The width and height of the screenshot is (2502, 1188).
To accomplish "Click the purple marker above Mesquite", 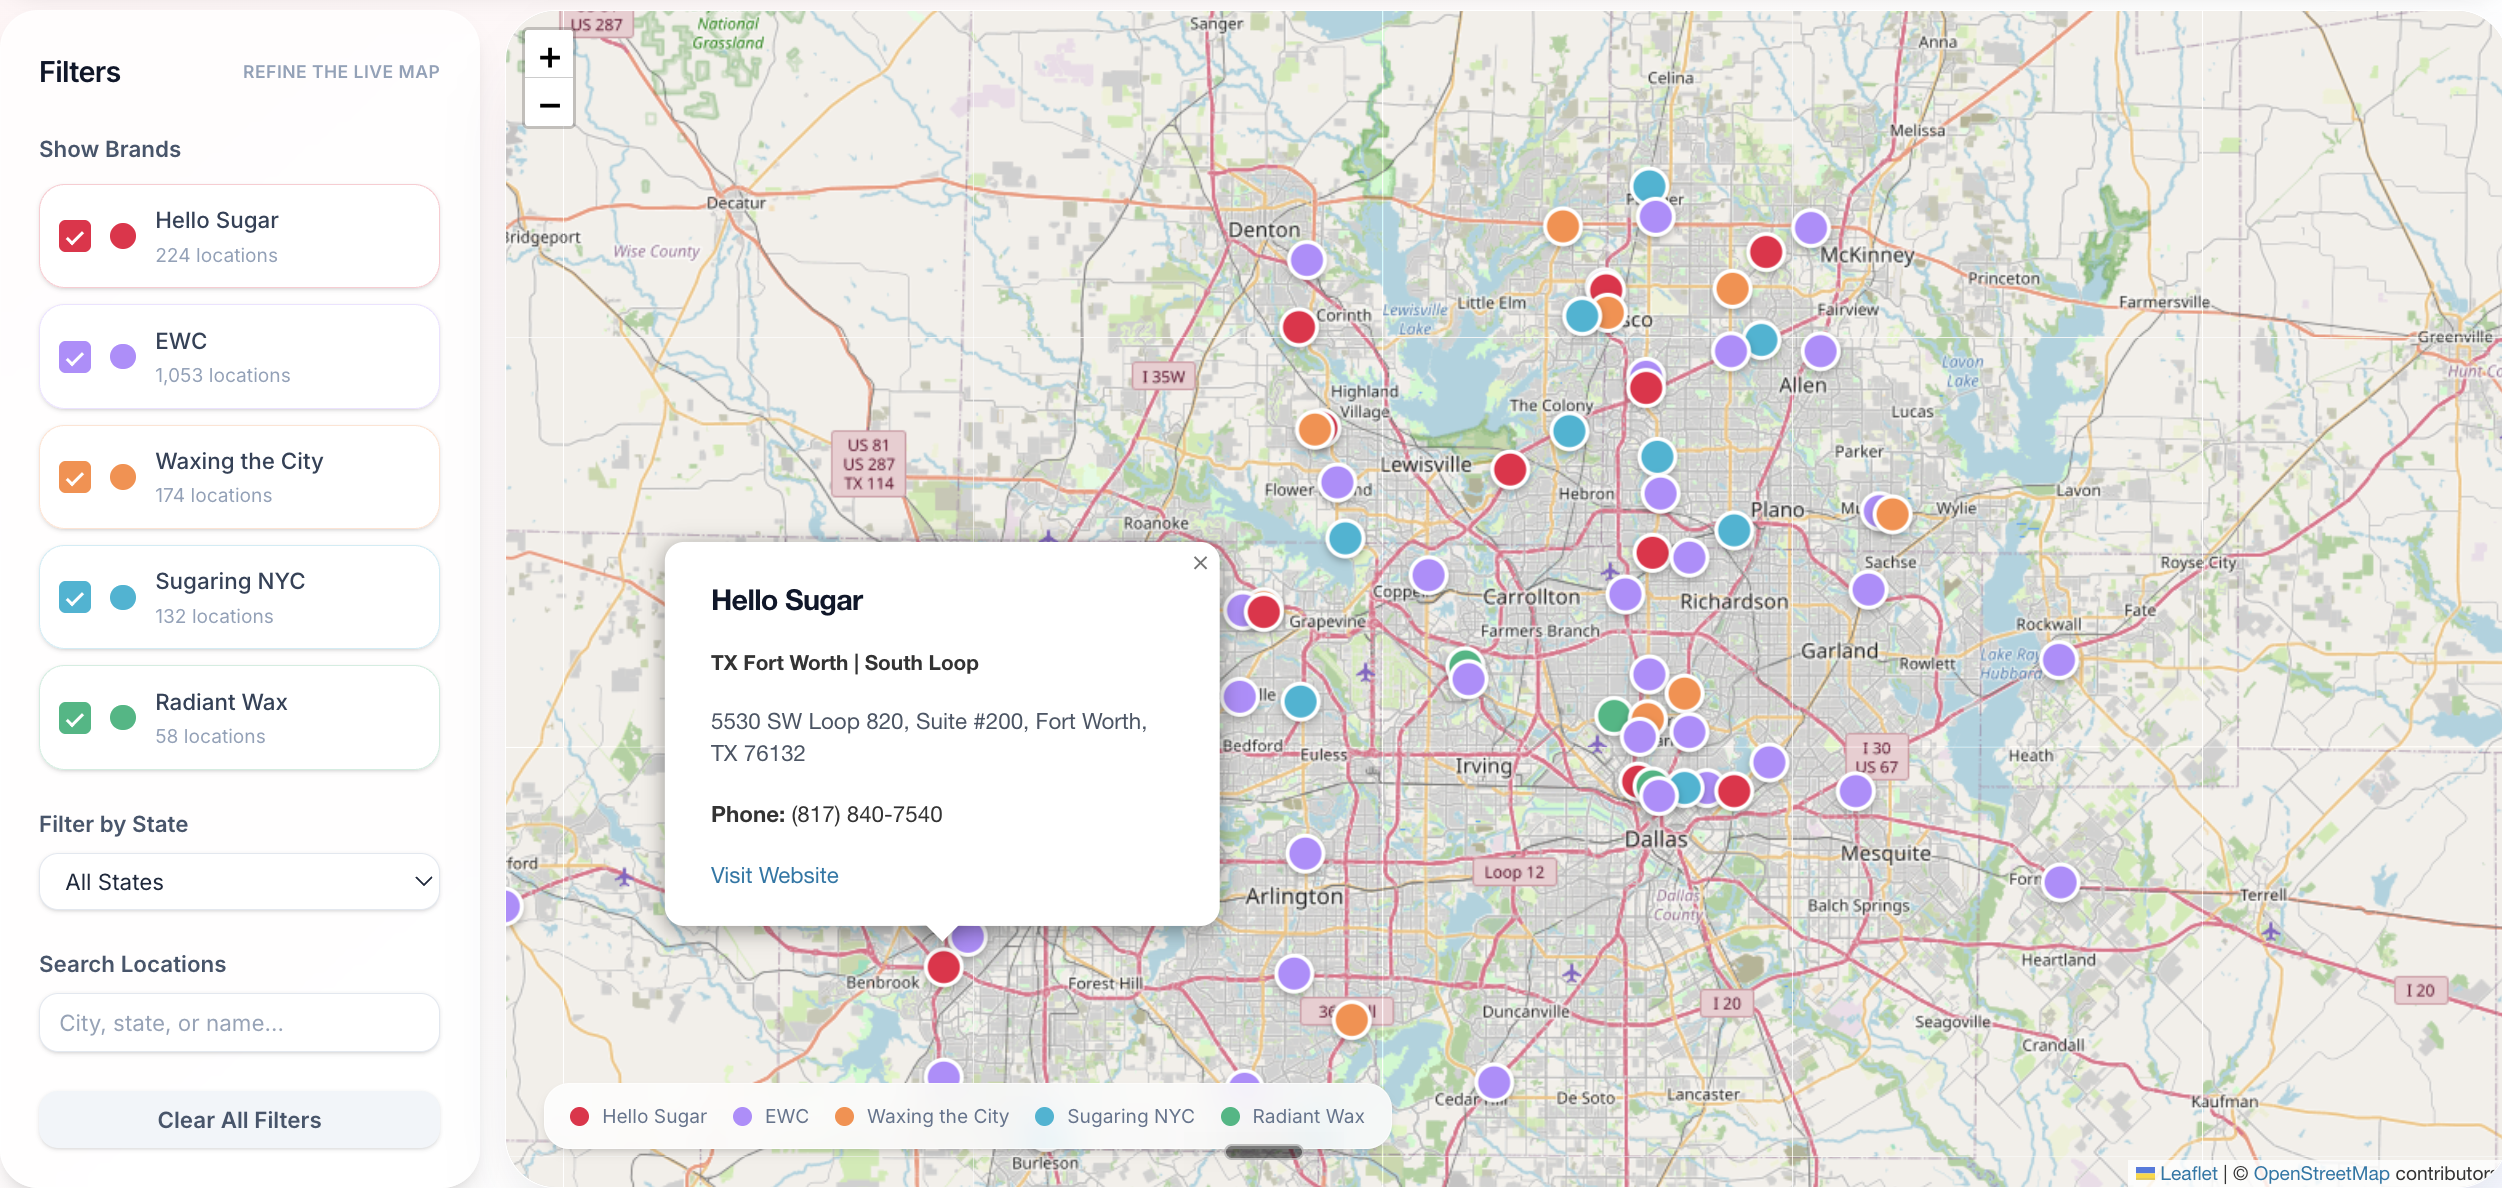I will click(1856, 791).
